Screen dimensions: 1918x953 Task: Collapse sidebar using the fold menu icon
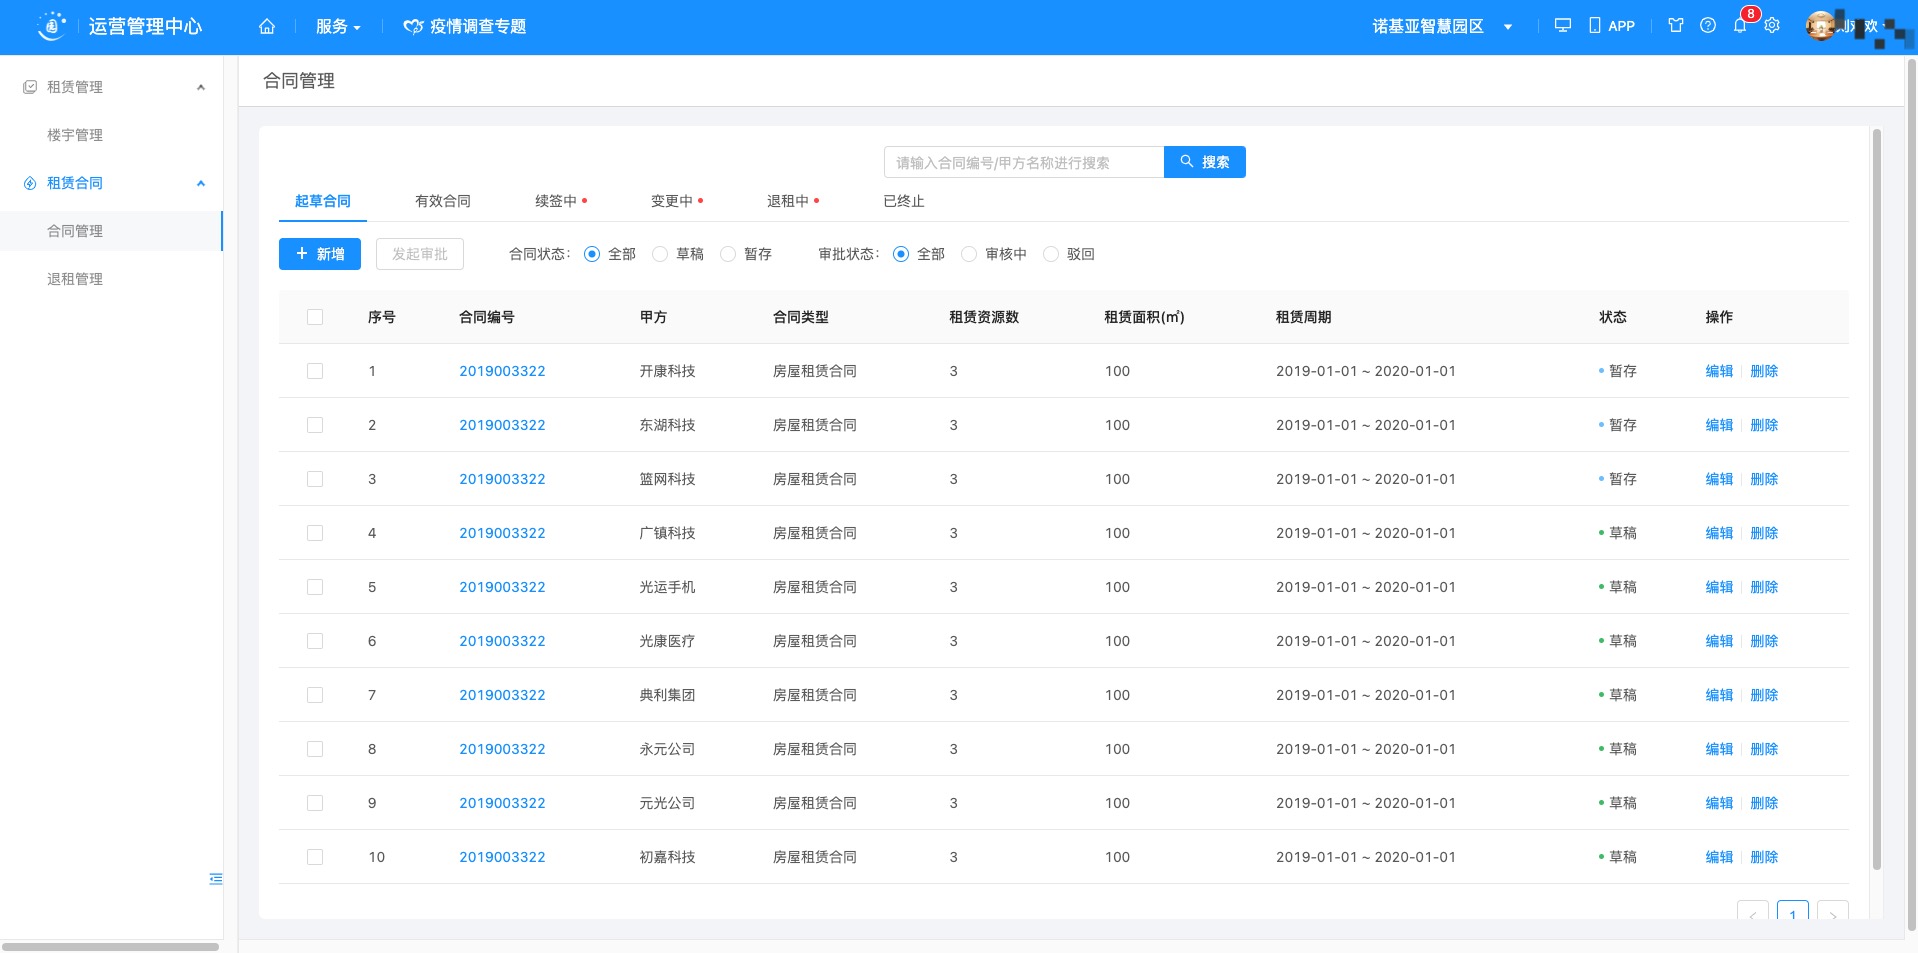[215, 879]
